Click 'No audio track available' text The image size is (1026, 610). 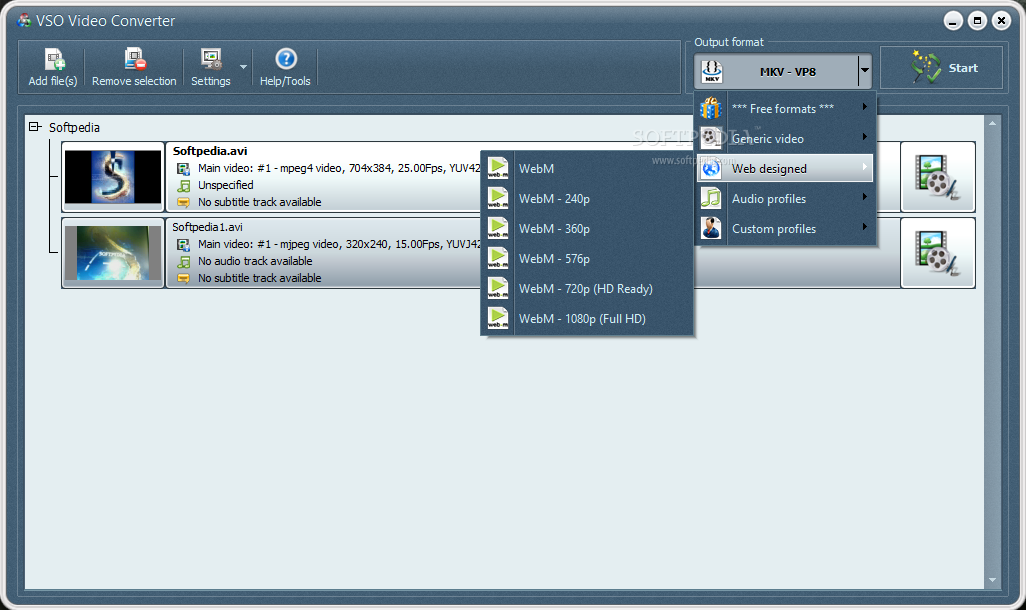255,261
